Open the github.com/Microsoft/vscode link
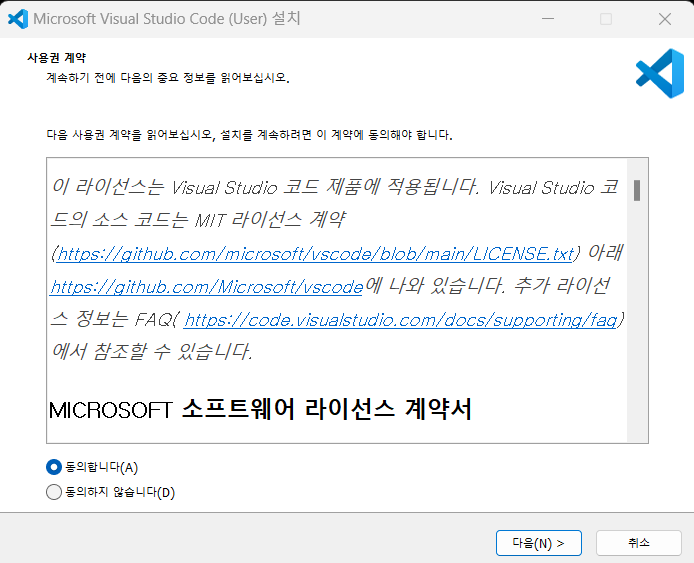Image resolution: width=694 pixels, height=563 pixels. click(x=206, y=287)
